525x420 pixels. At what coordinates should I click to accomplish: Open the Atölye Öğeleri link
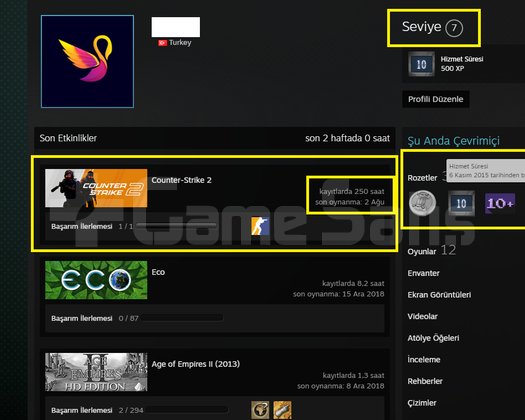point(433,338)
